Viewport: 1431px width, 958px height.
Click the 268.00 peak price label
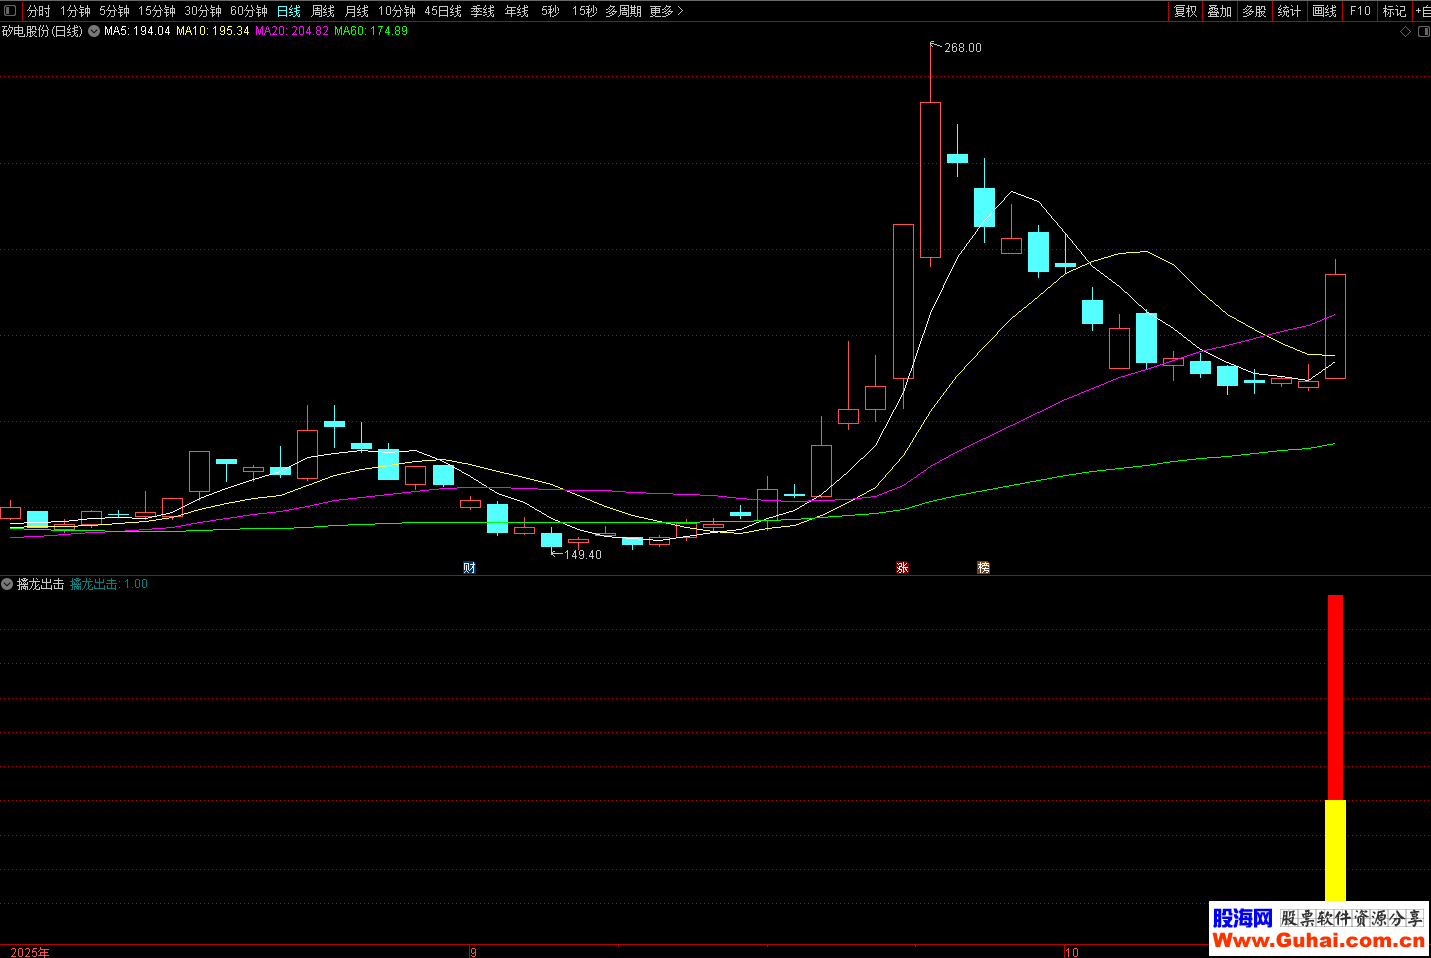point(962,48)
